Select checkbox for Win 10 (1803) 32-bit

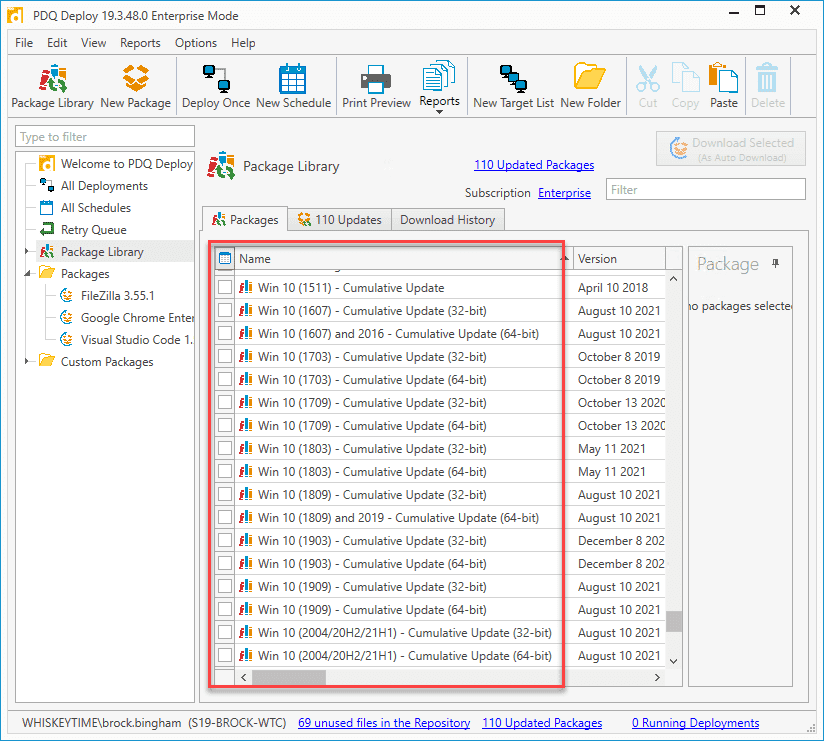225,449
